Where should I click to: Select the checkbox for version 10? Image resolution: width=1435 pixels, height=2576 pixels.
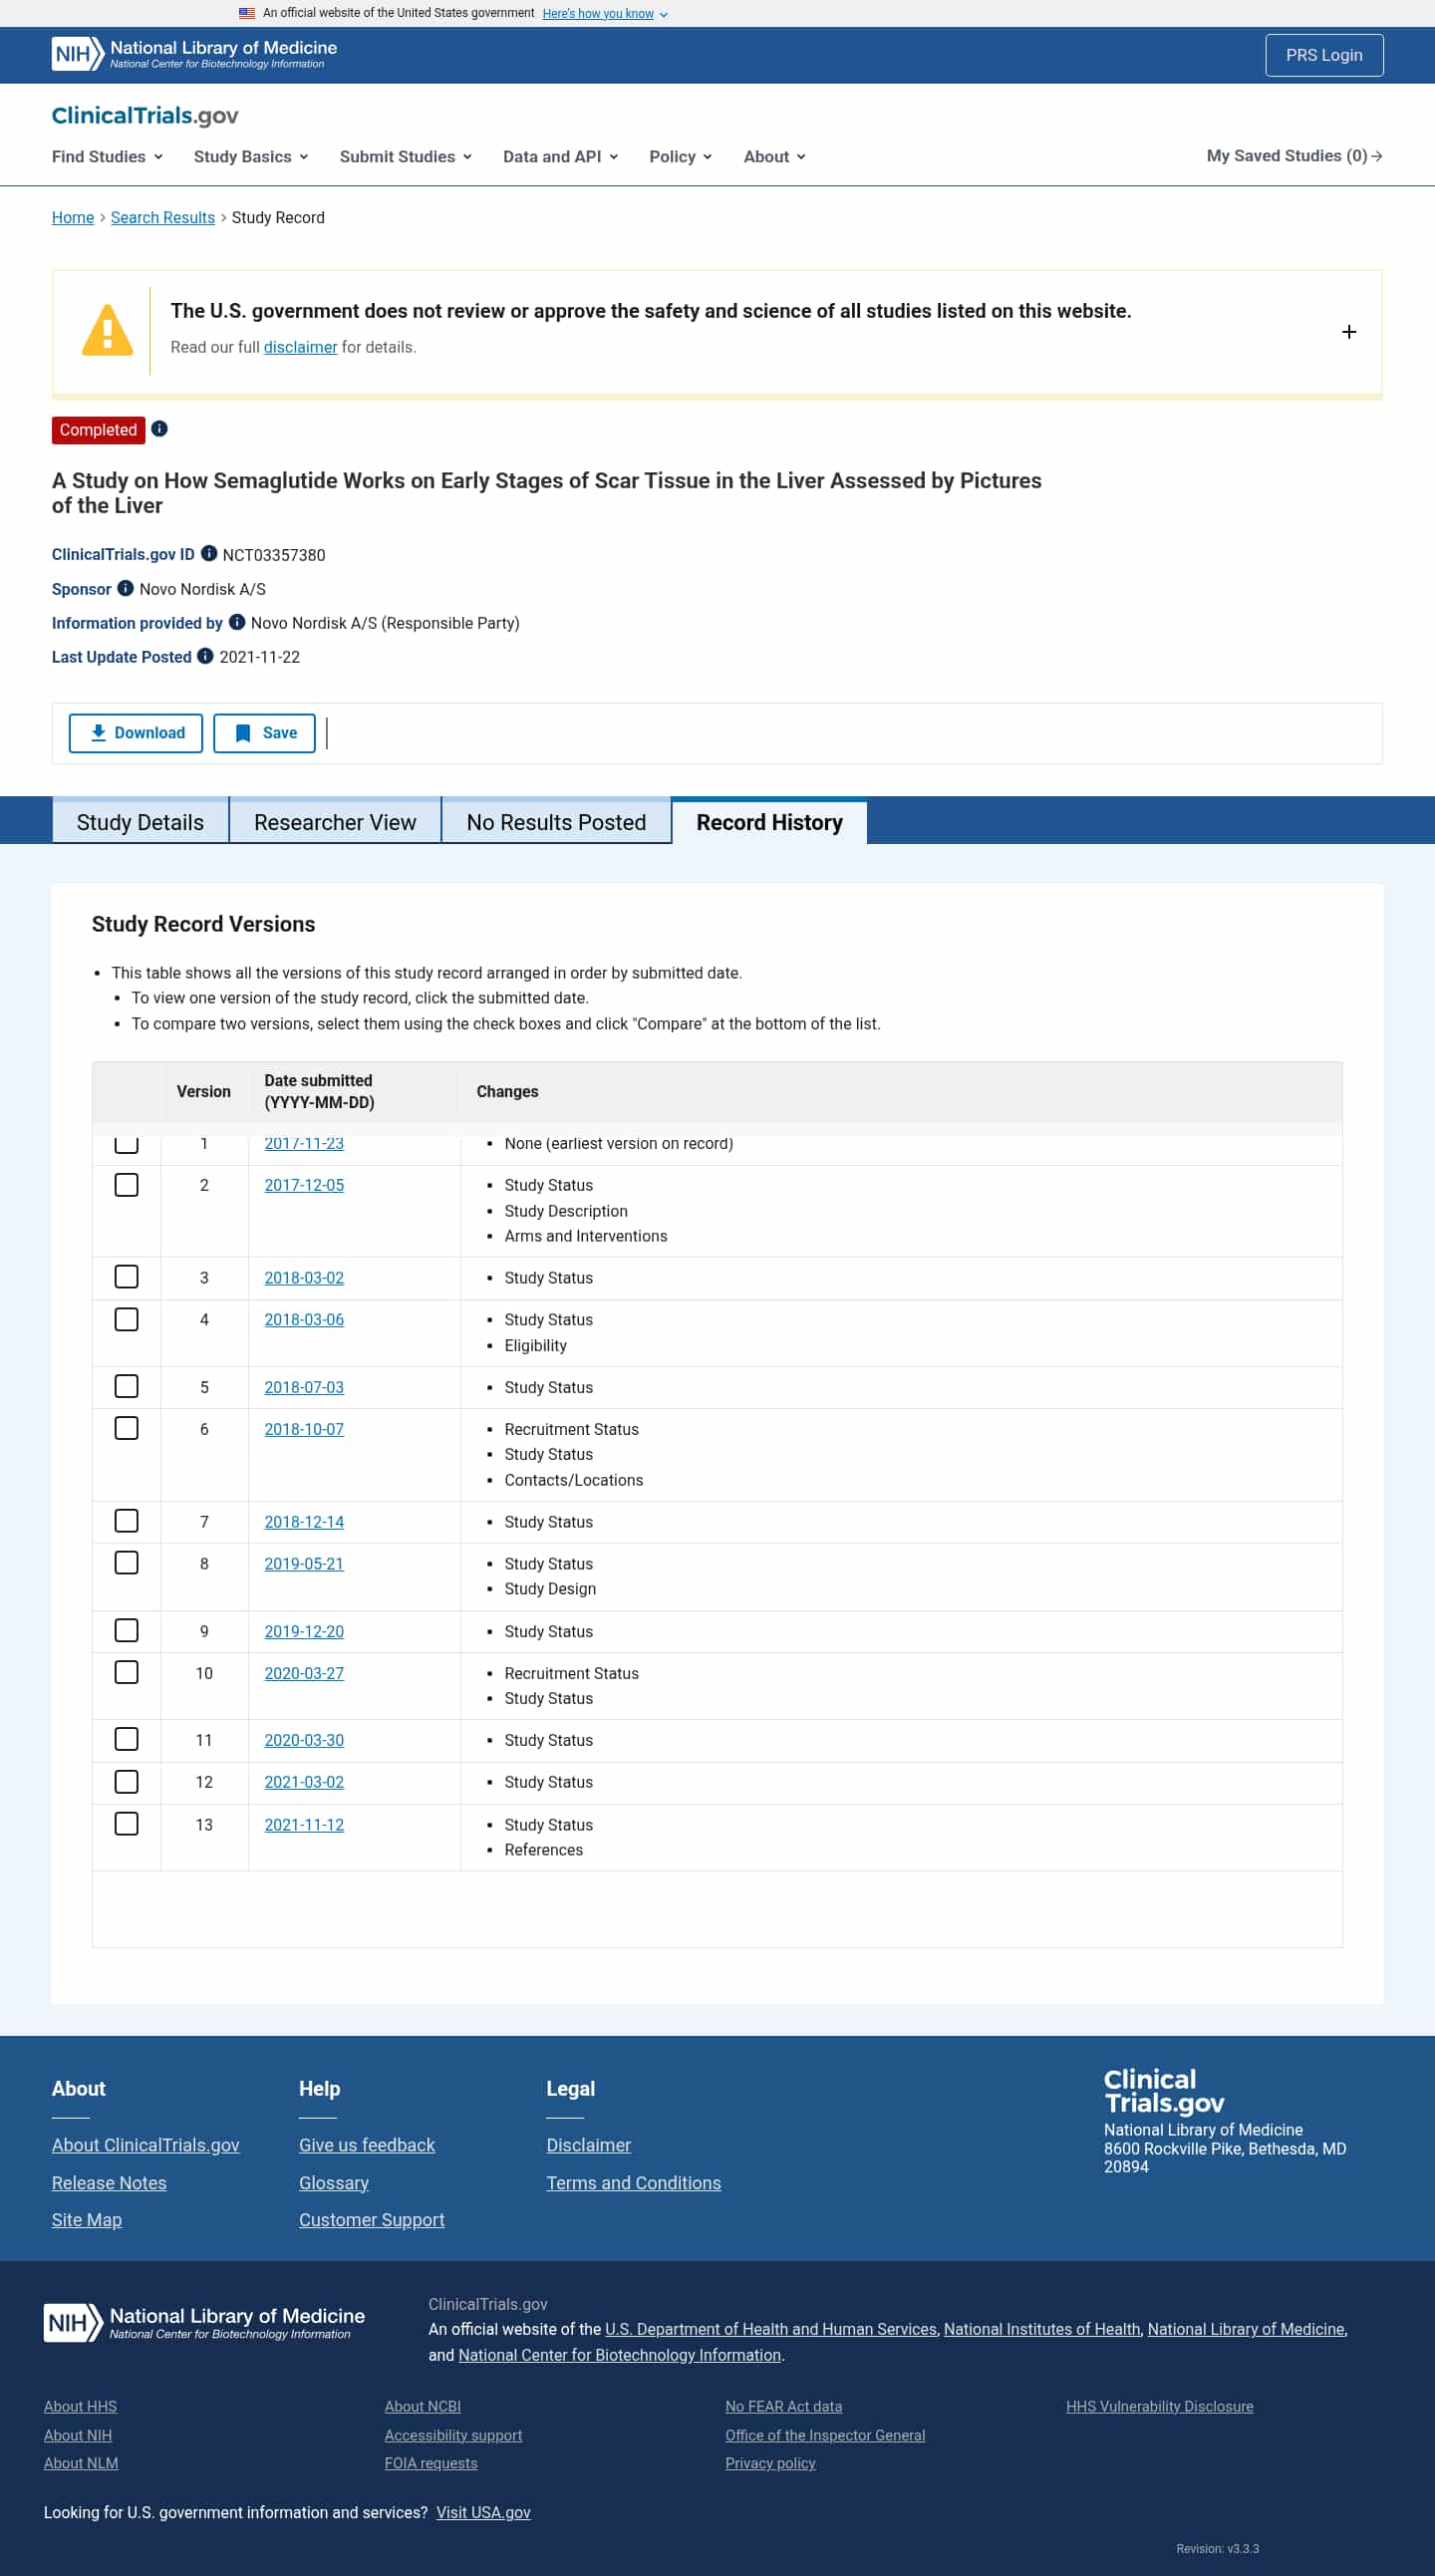click(126, 1672)
